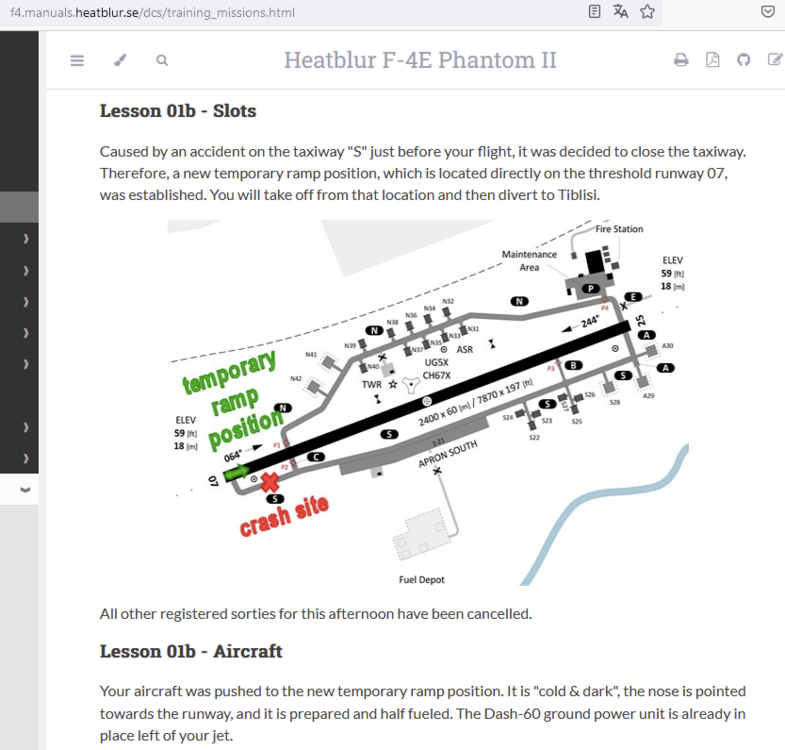The height and width of the screenshot is (750, 785).
Task: Click 'All other registered sorties' sentence
Action: pos(316,614)
